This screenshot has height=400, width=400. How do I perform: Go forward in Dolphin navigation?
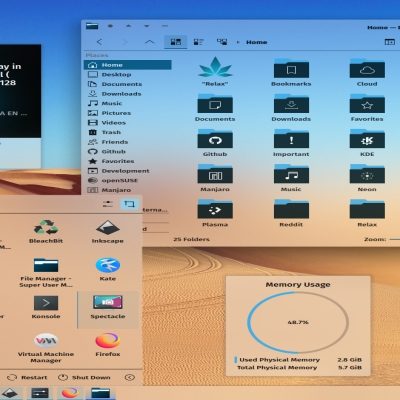point(125,42)
